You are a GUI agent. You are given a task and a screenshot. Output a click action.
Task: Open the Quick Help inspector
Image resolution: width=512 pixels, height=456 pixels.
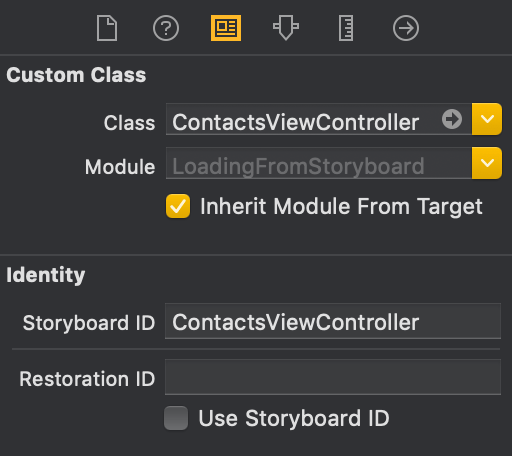point(166,28)
